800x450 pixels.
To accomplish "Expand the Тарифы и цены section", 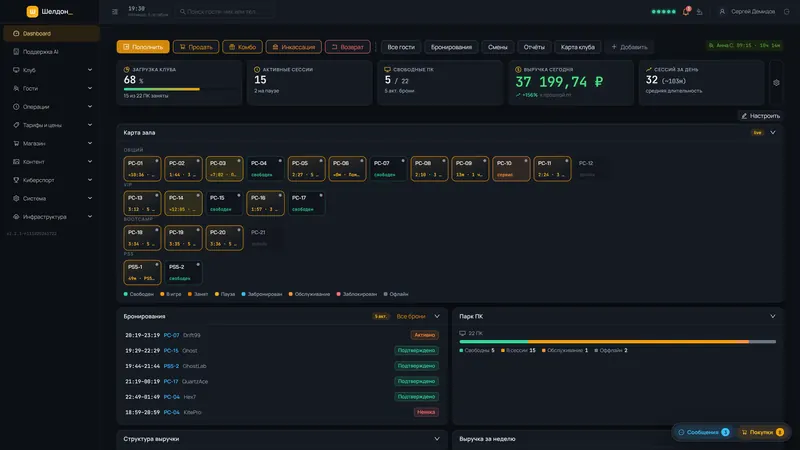I will point(51,126).
